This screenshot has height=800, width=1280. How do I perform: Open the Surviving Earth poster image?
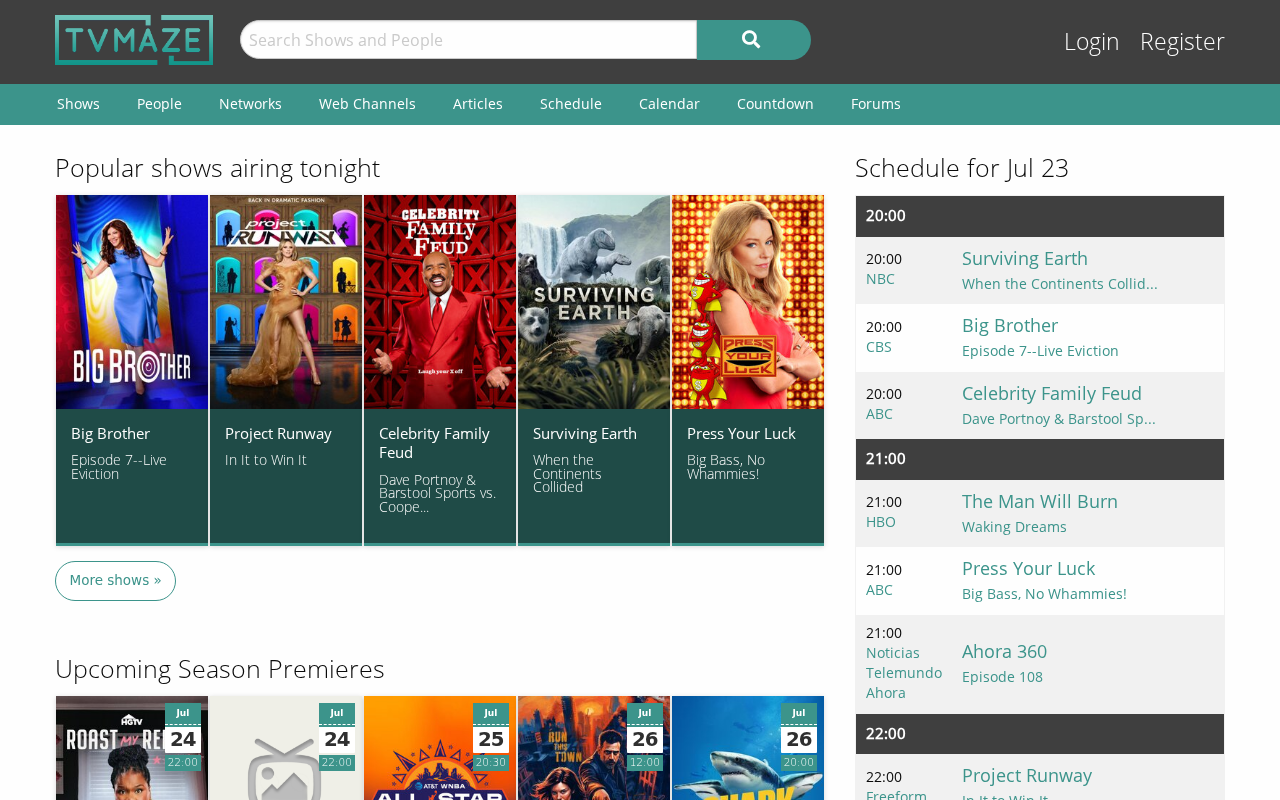594,302
